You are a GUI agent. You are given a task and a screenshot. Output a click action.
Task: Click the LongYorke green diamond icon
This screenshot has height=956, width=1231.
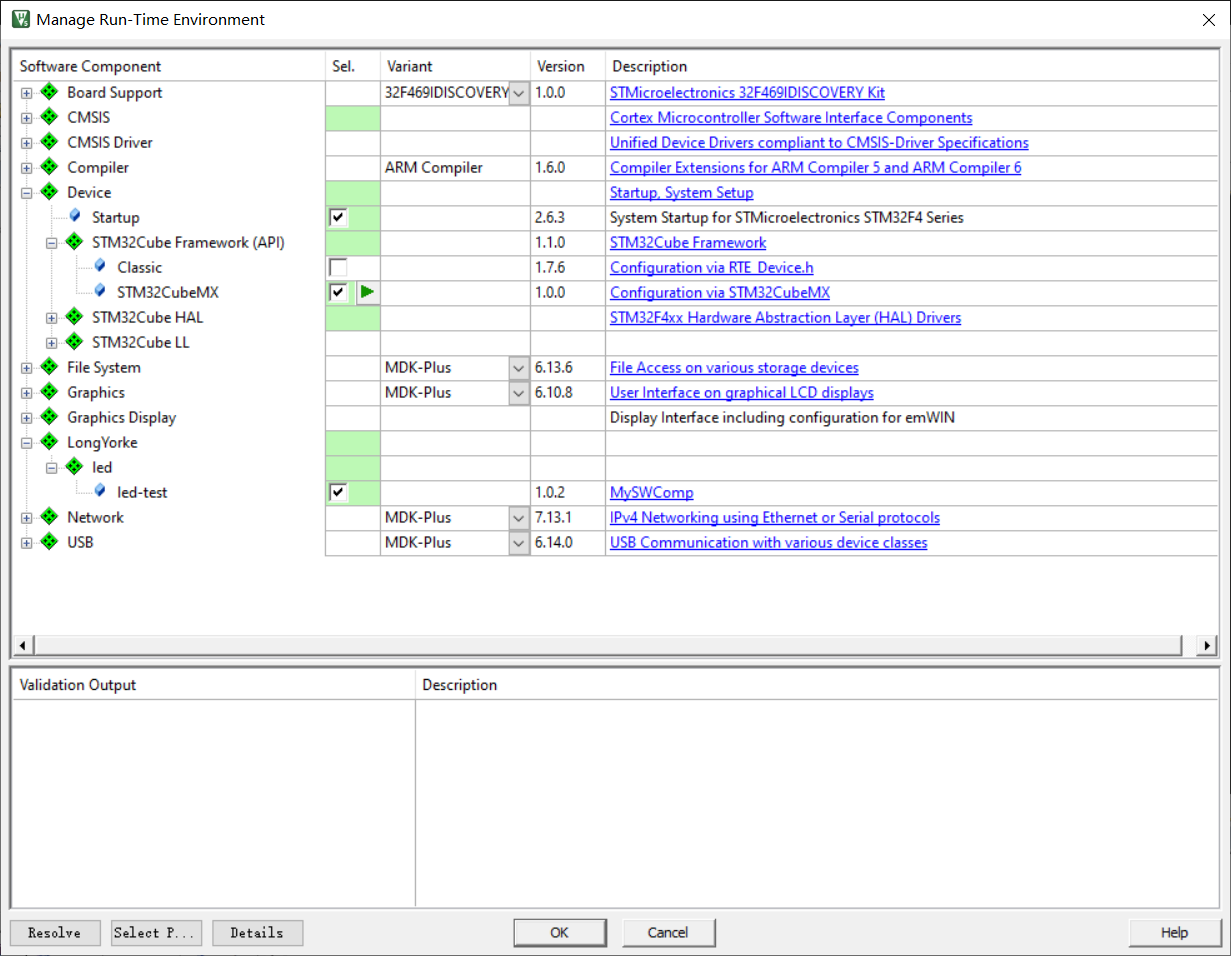(50, 443)
